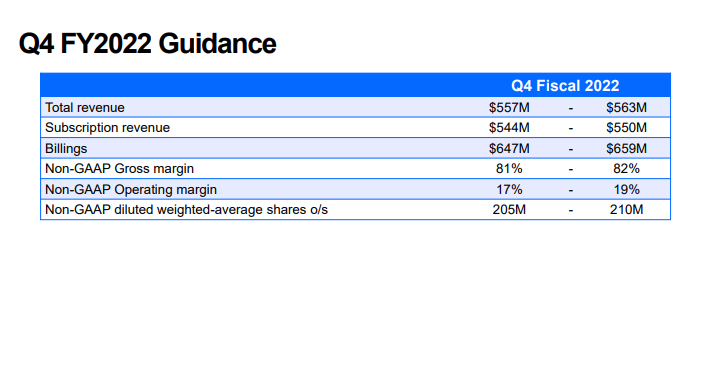Viewport: 718px width, 388px height.
Task: Select the $544M subscription revenue value
Action: coord(509,128)
